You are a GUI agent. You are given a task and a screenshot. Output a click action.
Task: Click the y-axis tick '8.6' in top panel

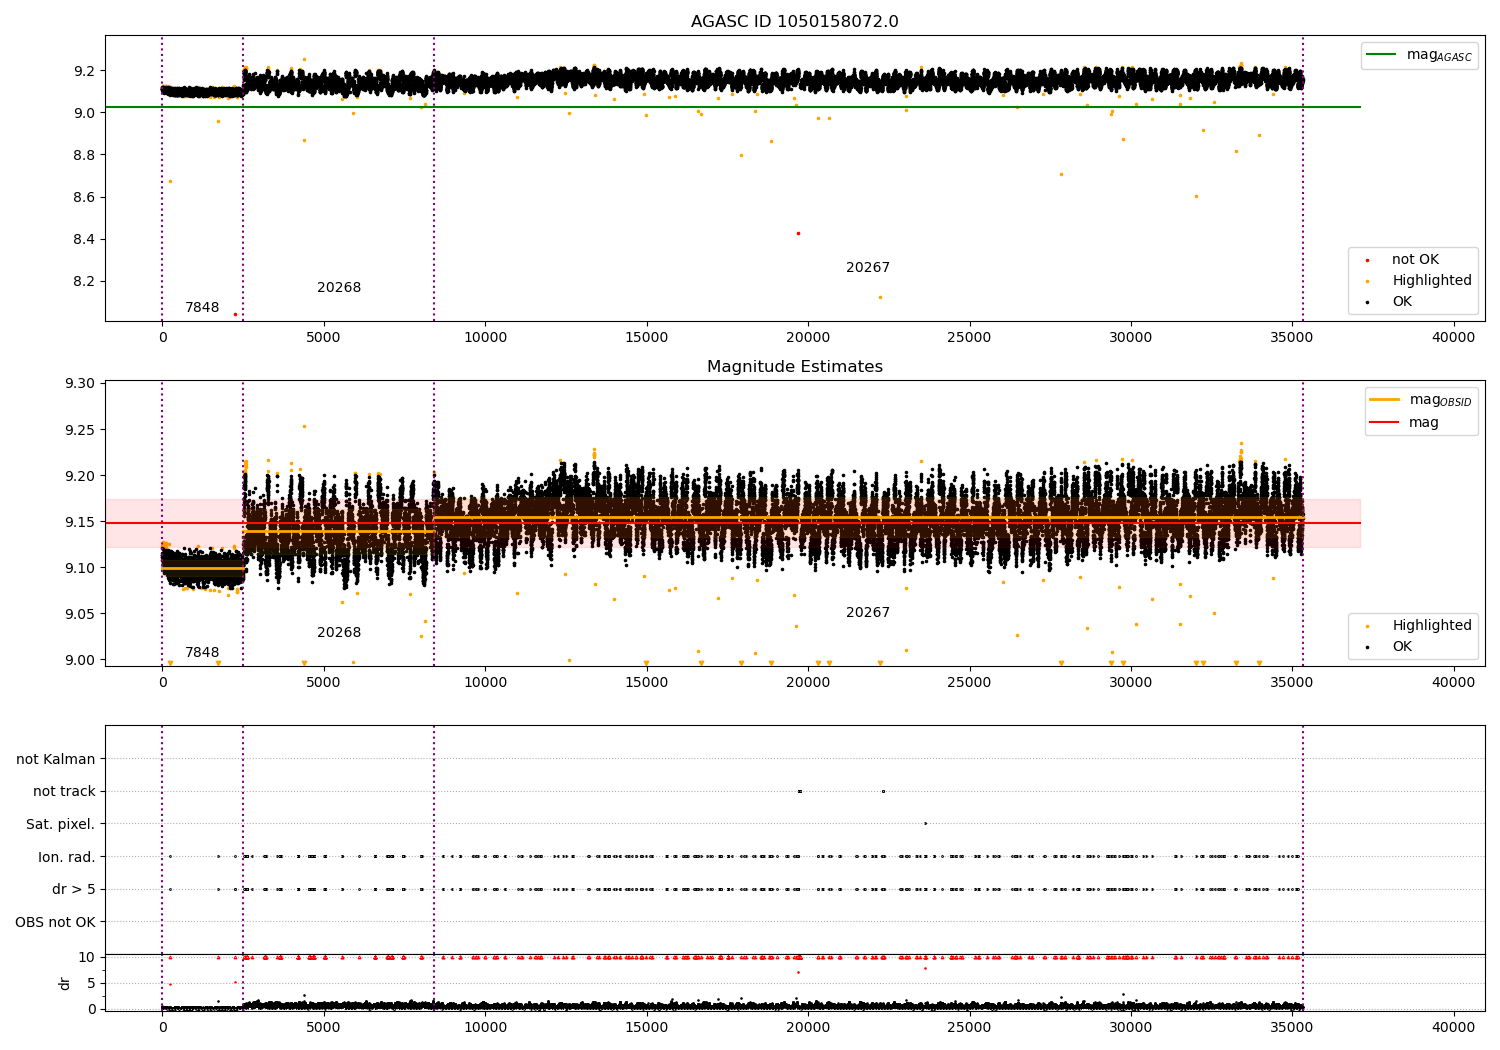(84, 197)
